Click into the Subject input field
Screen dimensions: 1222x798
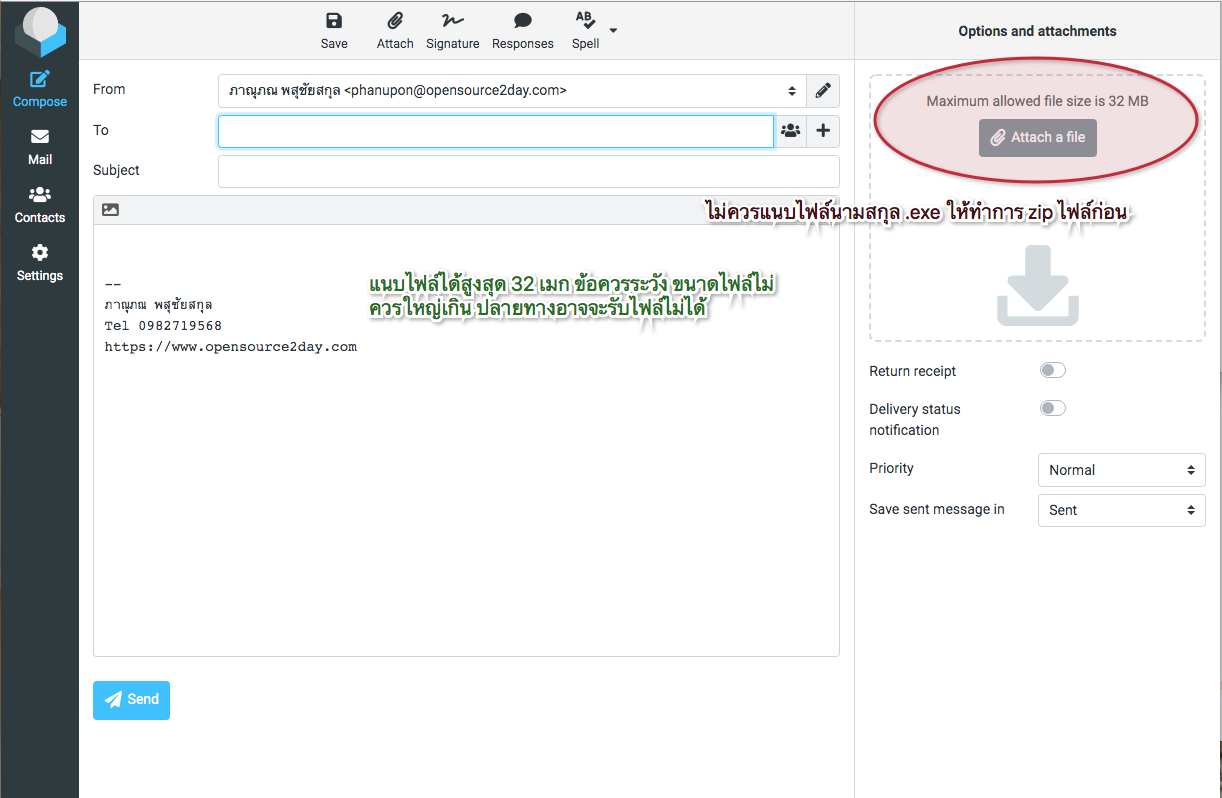[x=528, y=171]
